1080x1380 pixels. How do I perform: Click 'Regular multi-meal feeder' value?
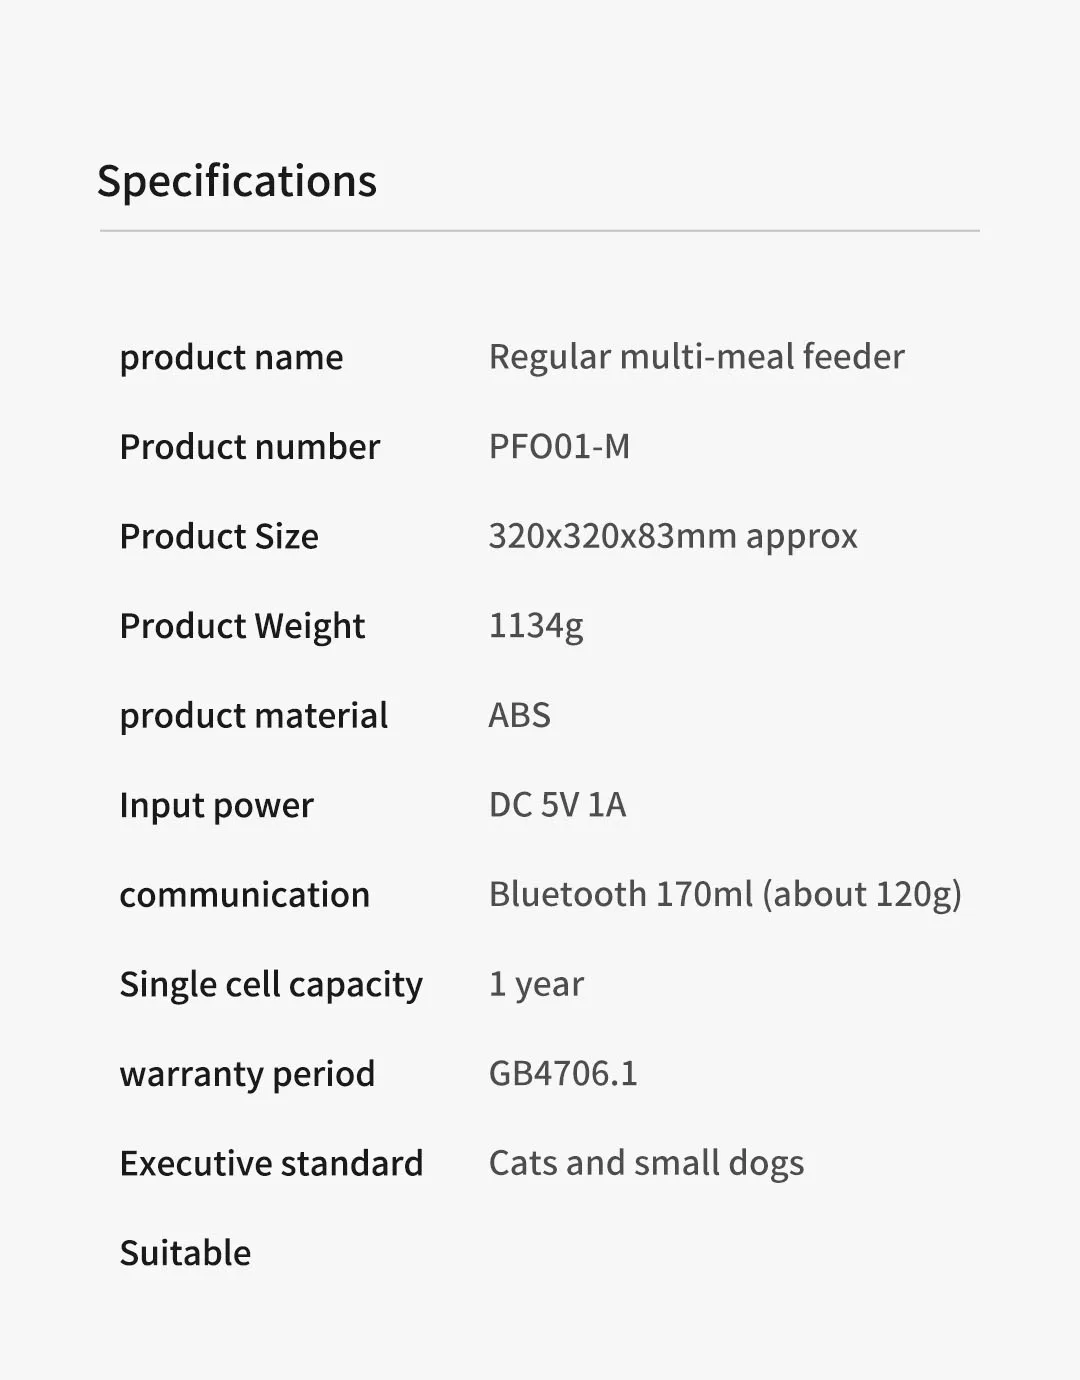pos(696,357)
